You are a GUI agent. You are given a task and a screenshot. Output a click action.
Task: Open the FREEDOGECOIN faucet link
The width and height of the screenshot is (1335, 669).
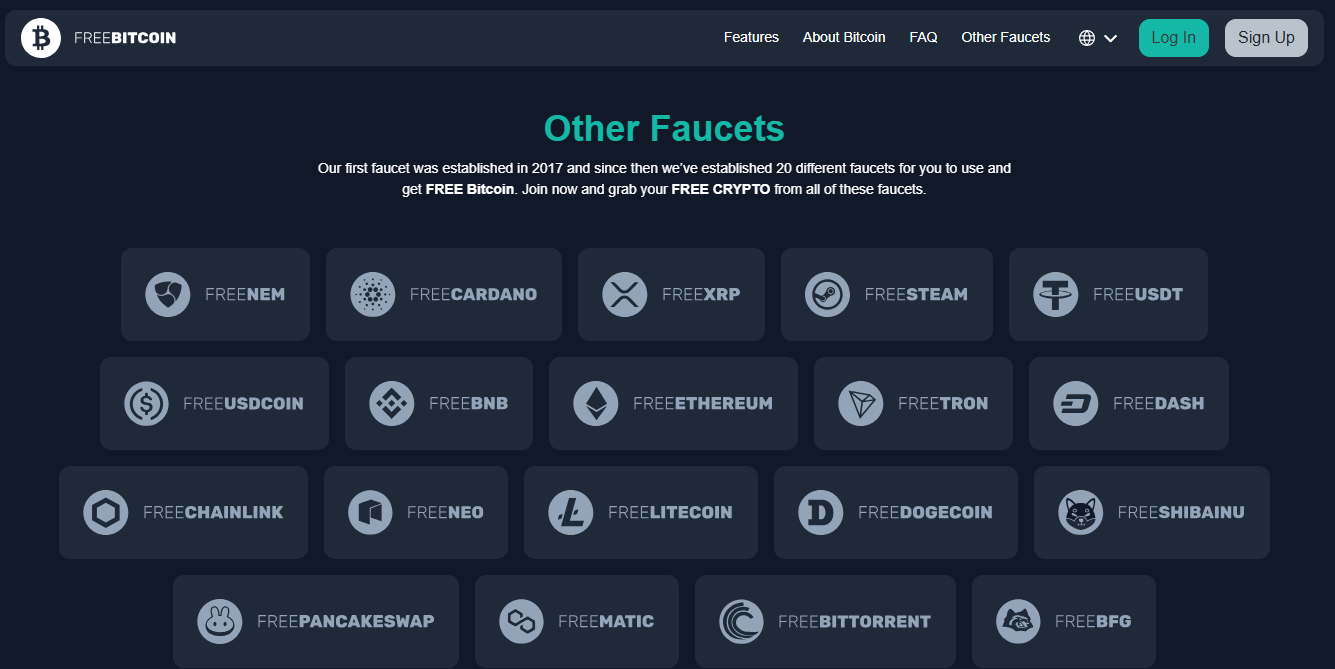[896, 513]
